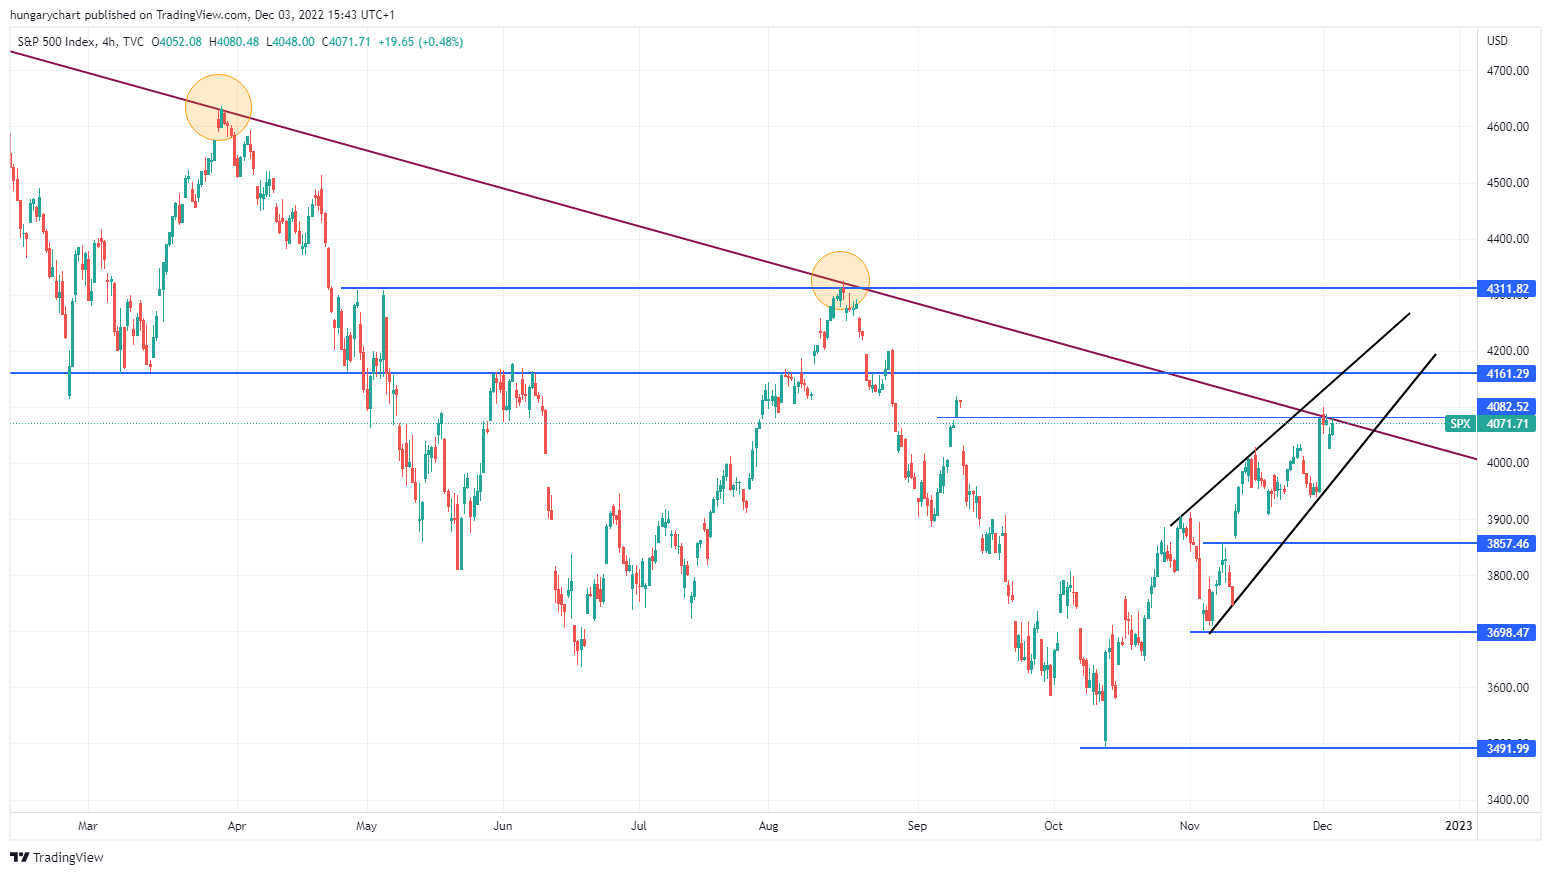
Task: Click the 3491.99 low price label
Action: [1507, 749]
